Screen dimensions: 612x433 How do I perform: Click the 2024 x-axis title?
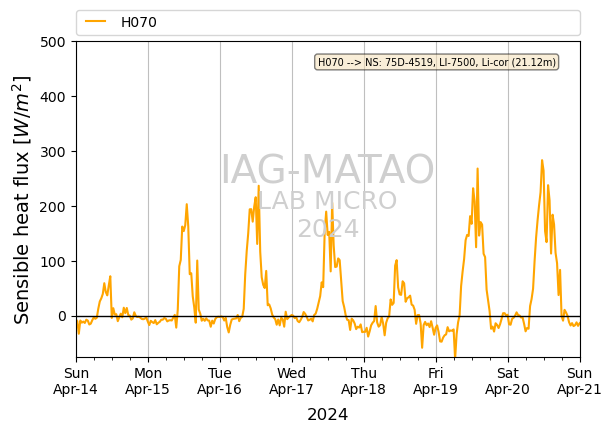tap(327, 414)
